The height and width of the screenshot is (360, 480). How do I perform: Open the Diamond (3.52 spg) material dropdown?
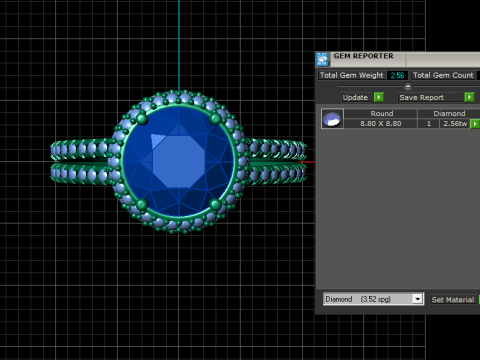point(417,299)
